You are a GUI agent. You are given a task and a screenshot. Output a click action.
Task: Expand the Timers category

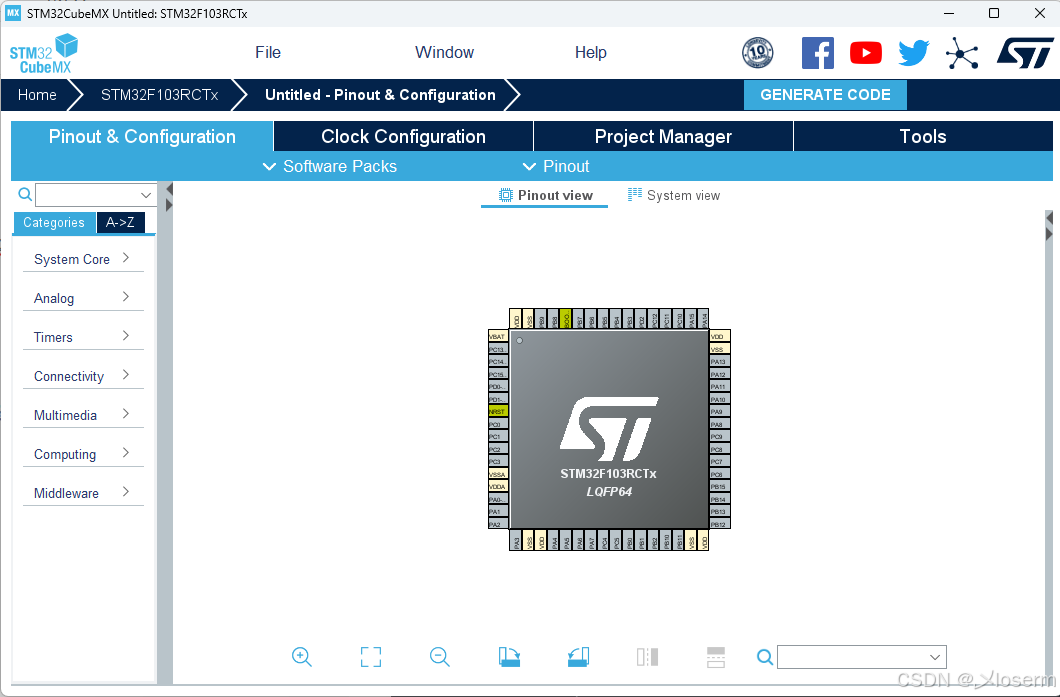pos(83,337)
